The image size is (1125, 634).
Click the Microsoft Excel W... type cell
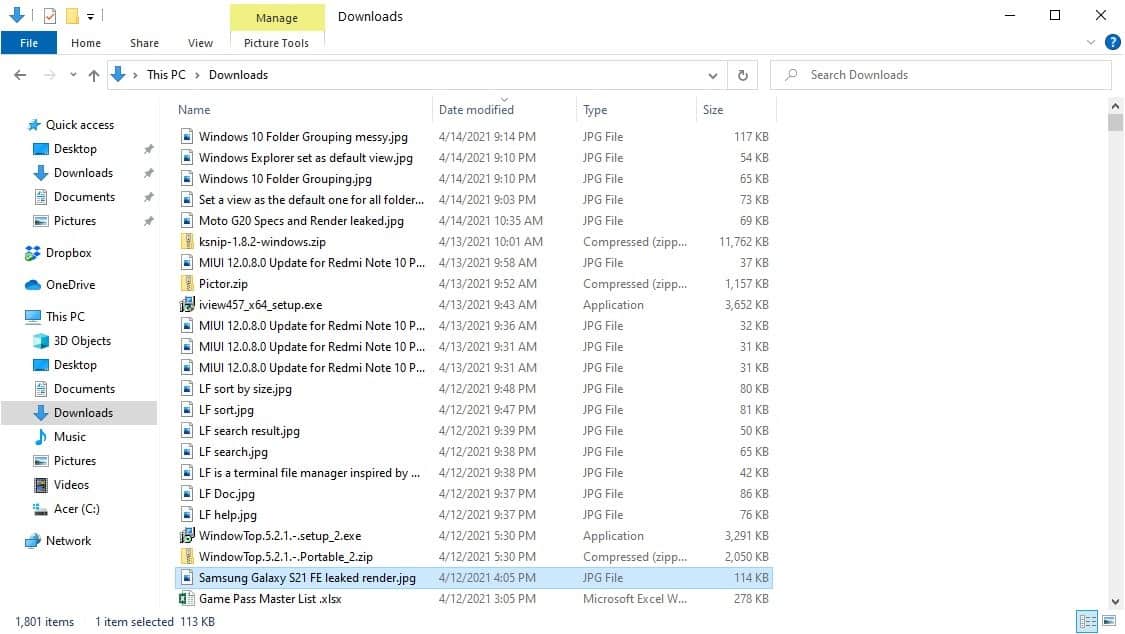634,599
